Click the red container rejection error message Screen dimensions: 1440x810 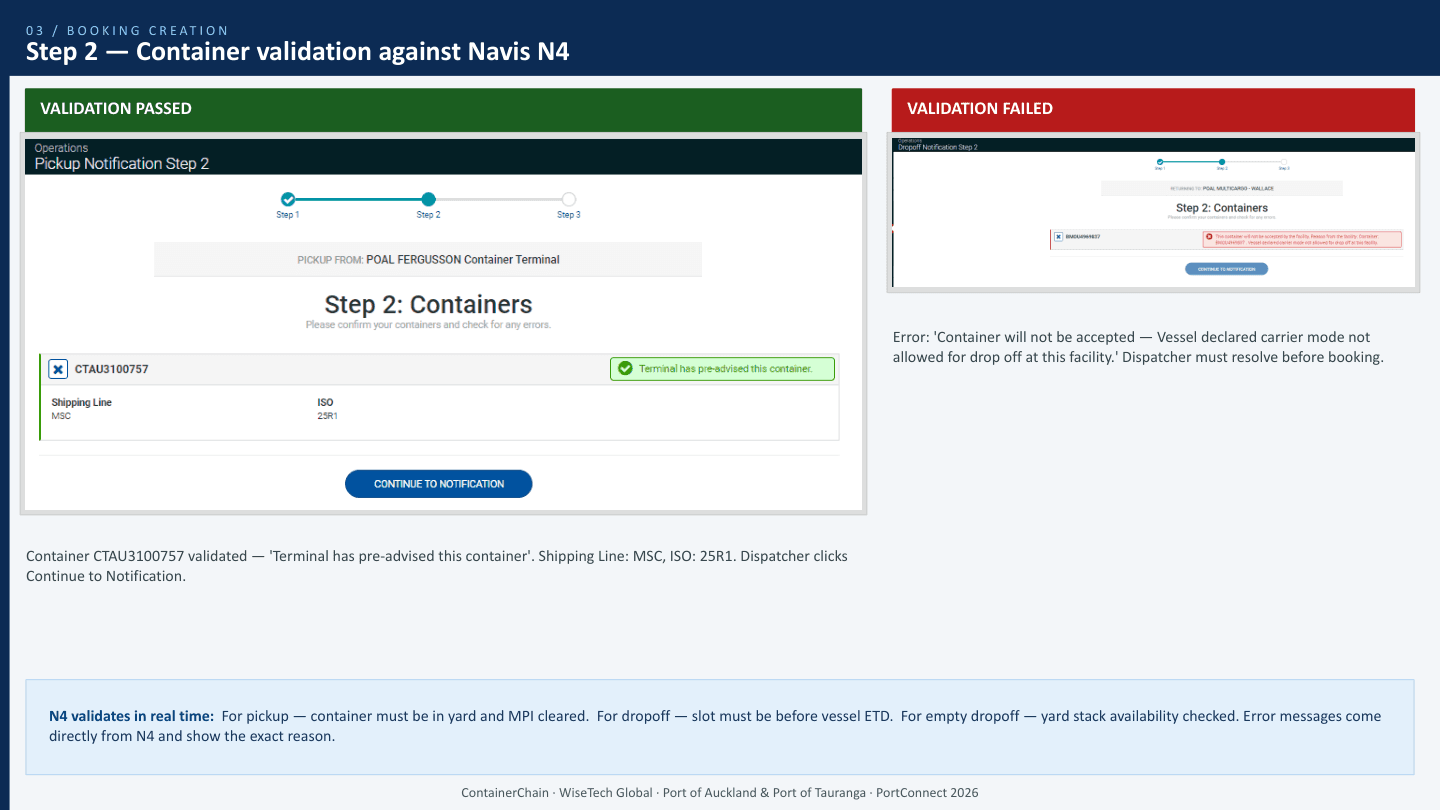[x=1302, y=240]
